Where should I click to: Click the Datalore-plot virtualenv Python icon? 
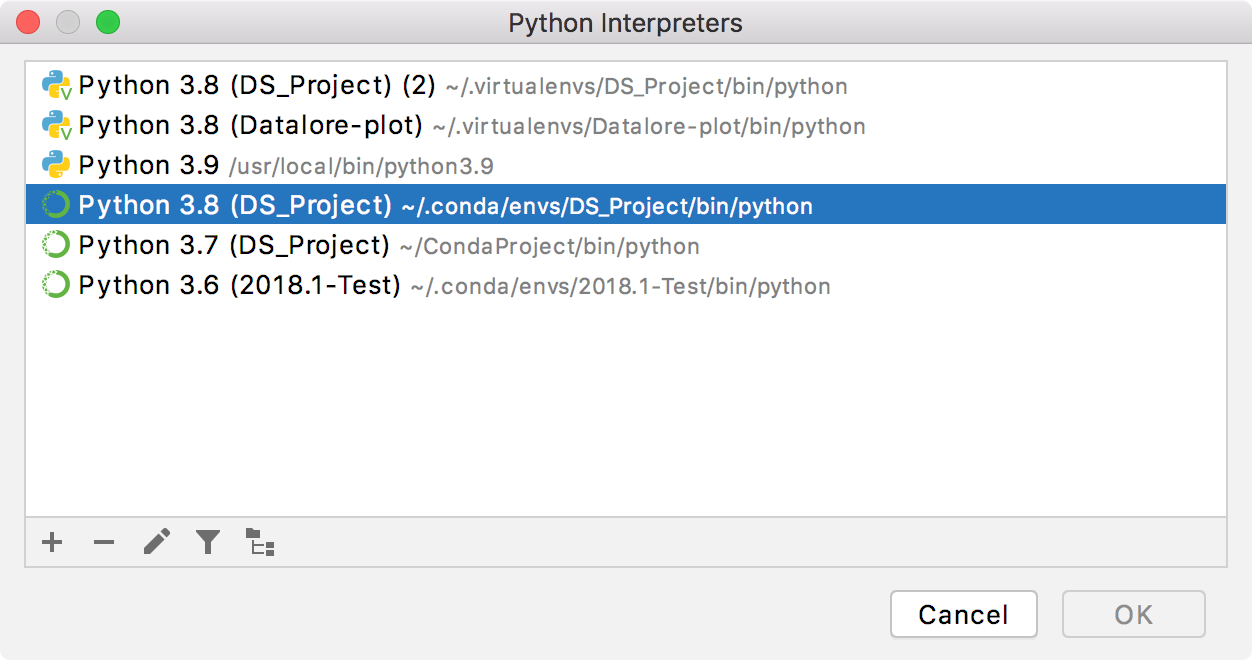point(57,126)
